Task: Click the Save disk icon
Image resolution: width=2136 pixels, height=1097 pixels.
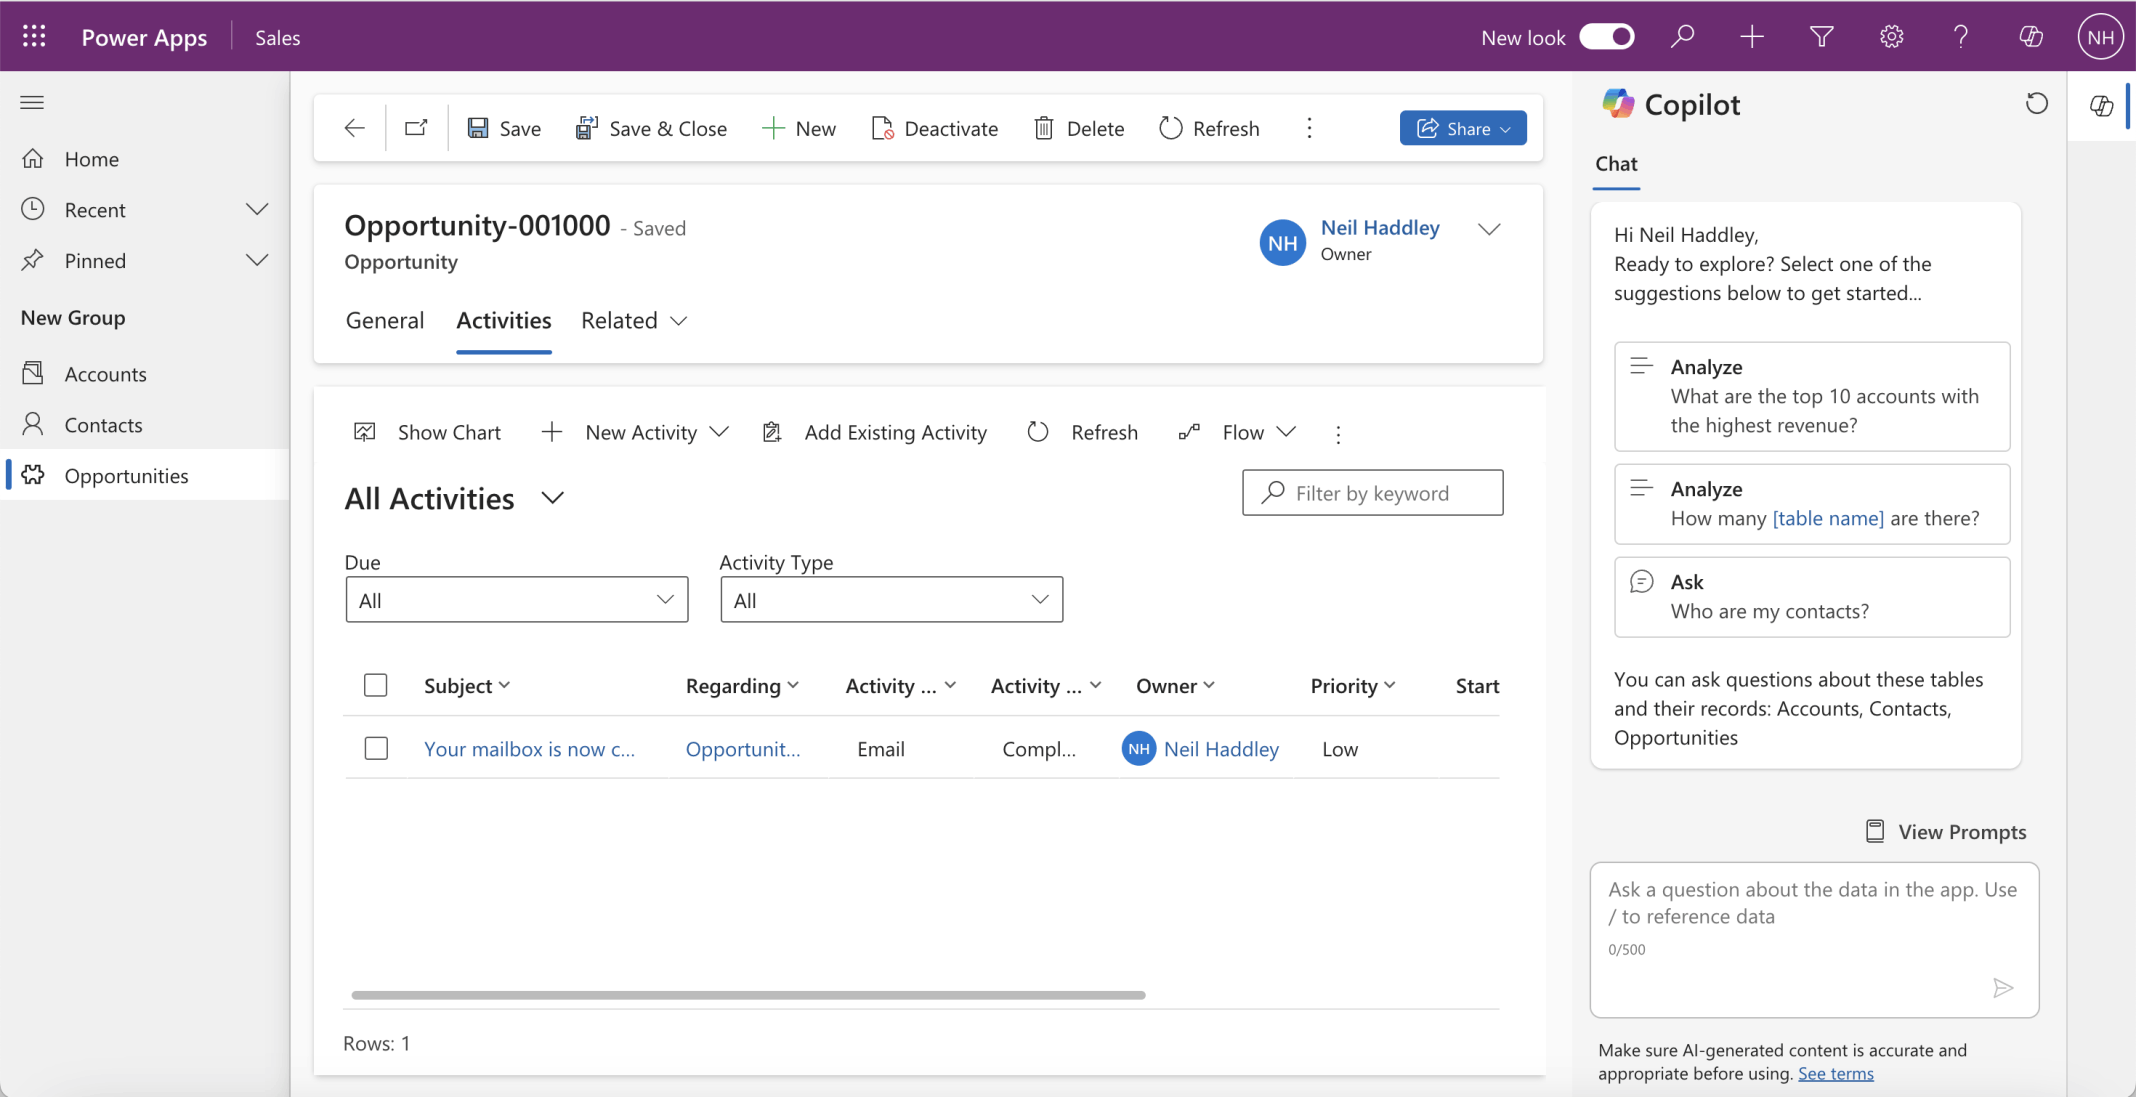Action: (478, 128)
